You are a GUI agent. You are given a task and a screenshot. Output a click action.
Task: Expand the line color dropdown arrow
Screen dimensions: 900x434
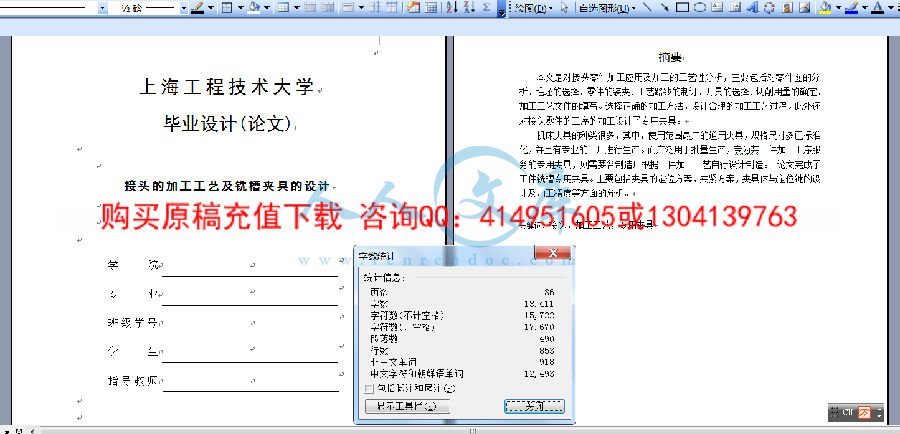[x=864, y=7]
